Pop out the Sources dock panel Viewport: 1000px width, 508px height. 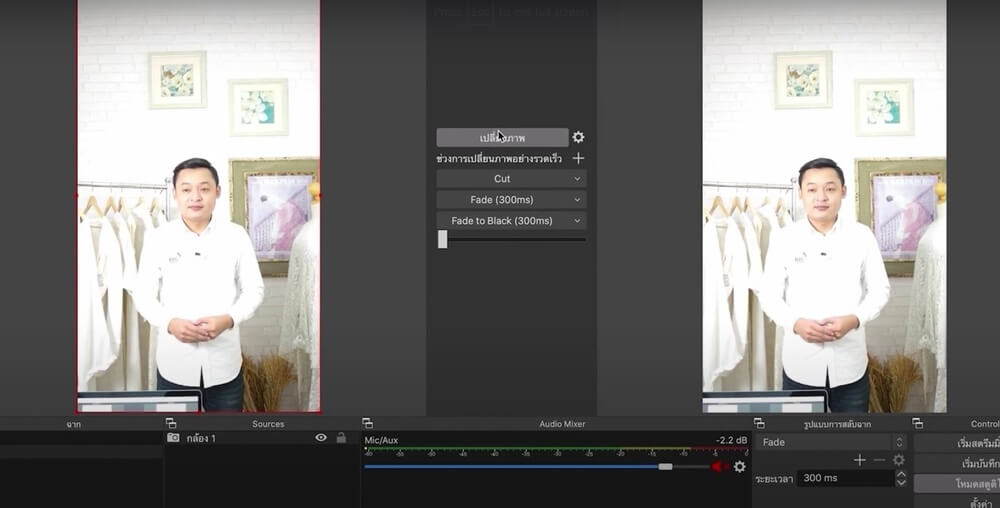pyautogui.click(x=171, y=424)
